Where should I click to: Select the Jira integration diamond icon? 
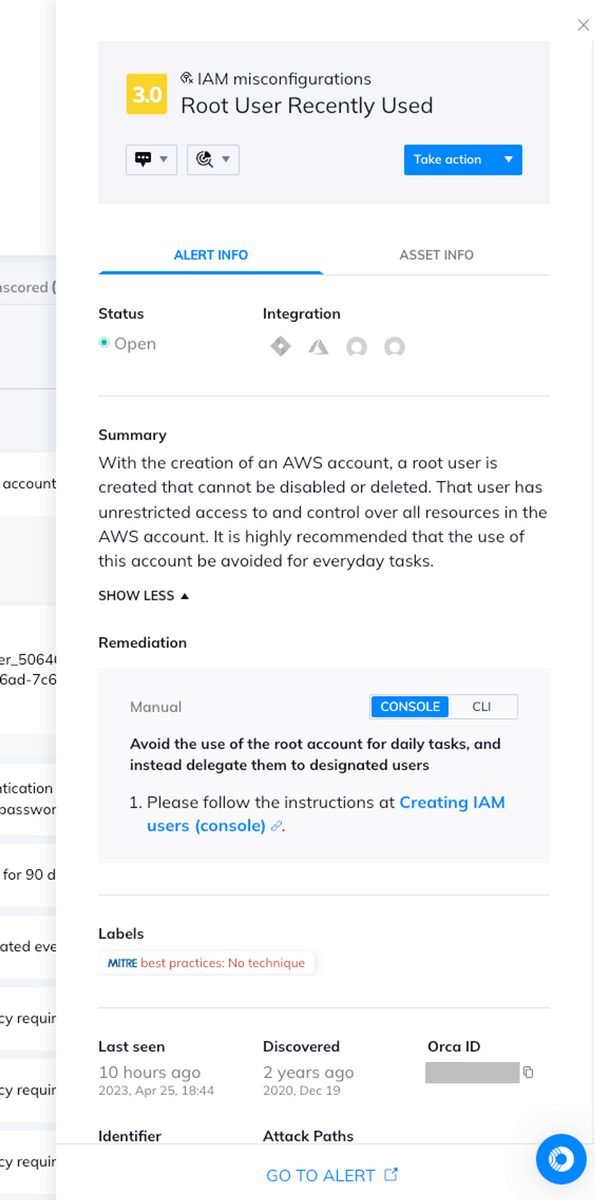click(280, 346)
